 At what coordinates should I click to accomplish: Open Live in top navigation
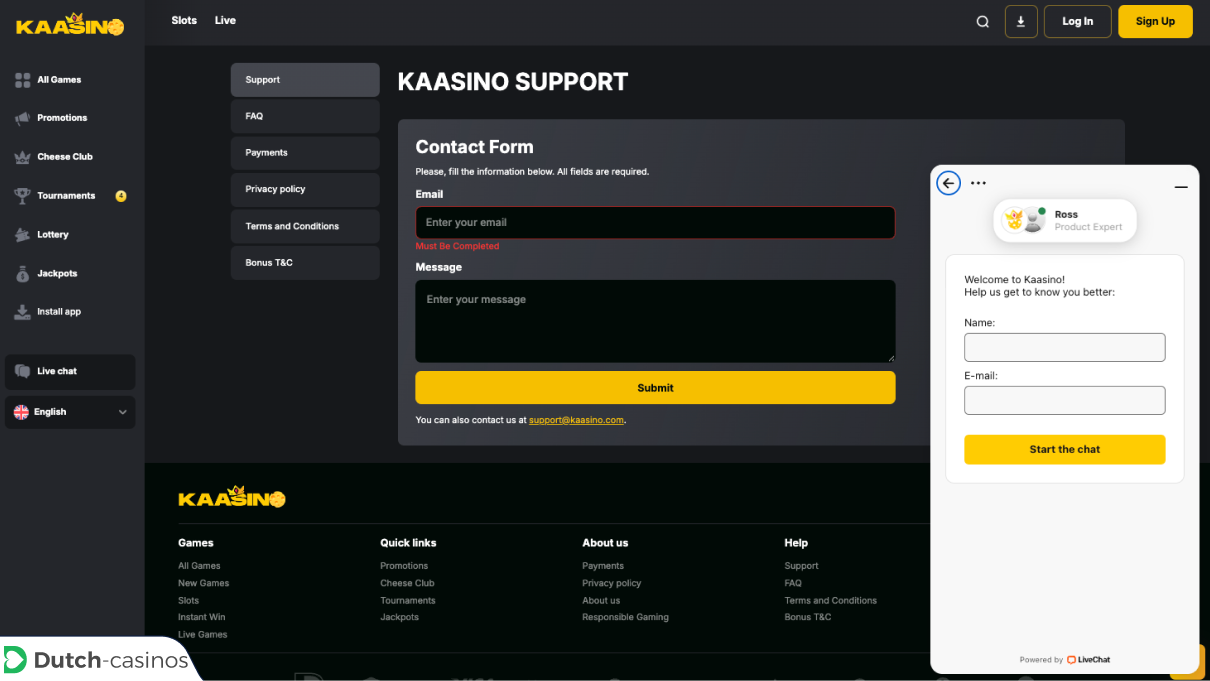coord(225,20)
